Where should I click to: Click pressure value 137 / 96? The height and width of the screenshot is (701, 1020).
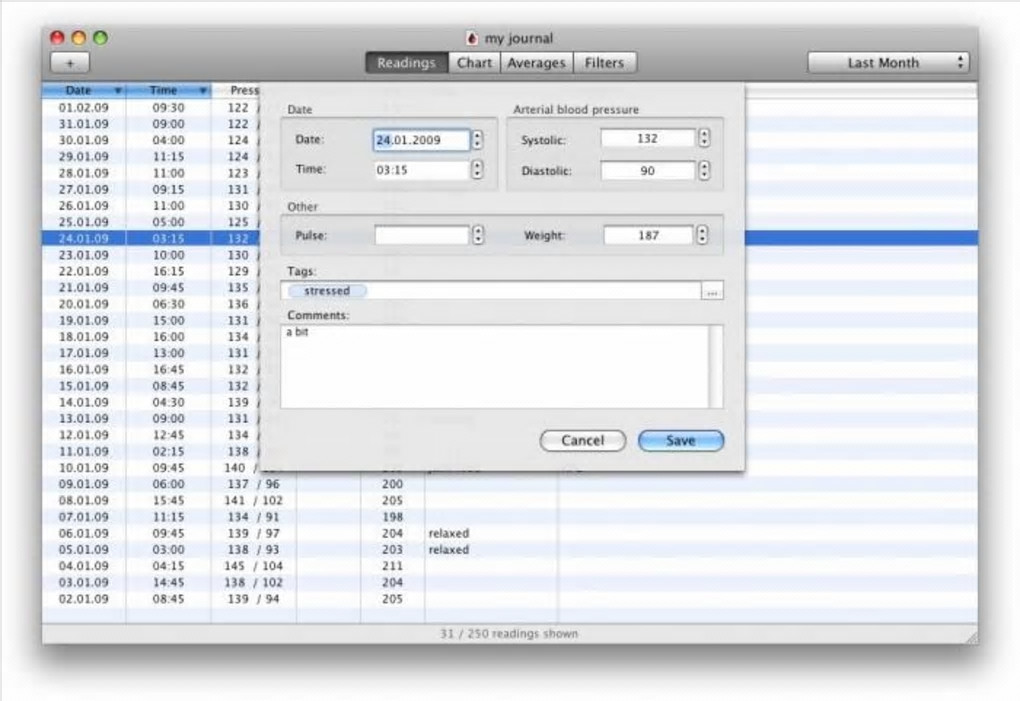[254, 484]
